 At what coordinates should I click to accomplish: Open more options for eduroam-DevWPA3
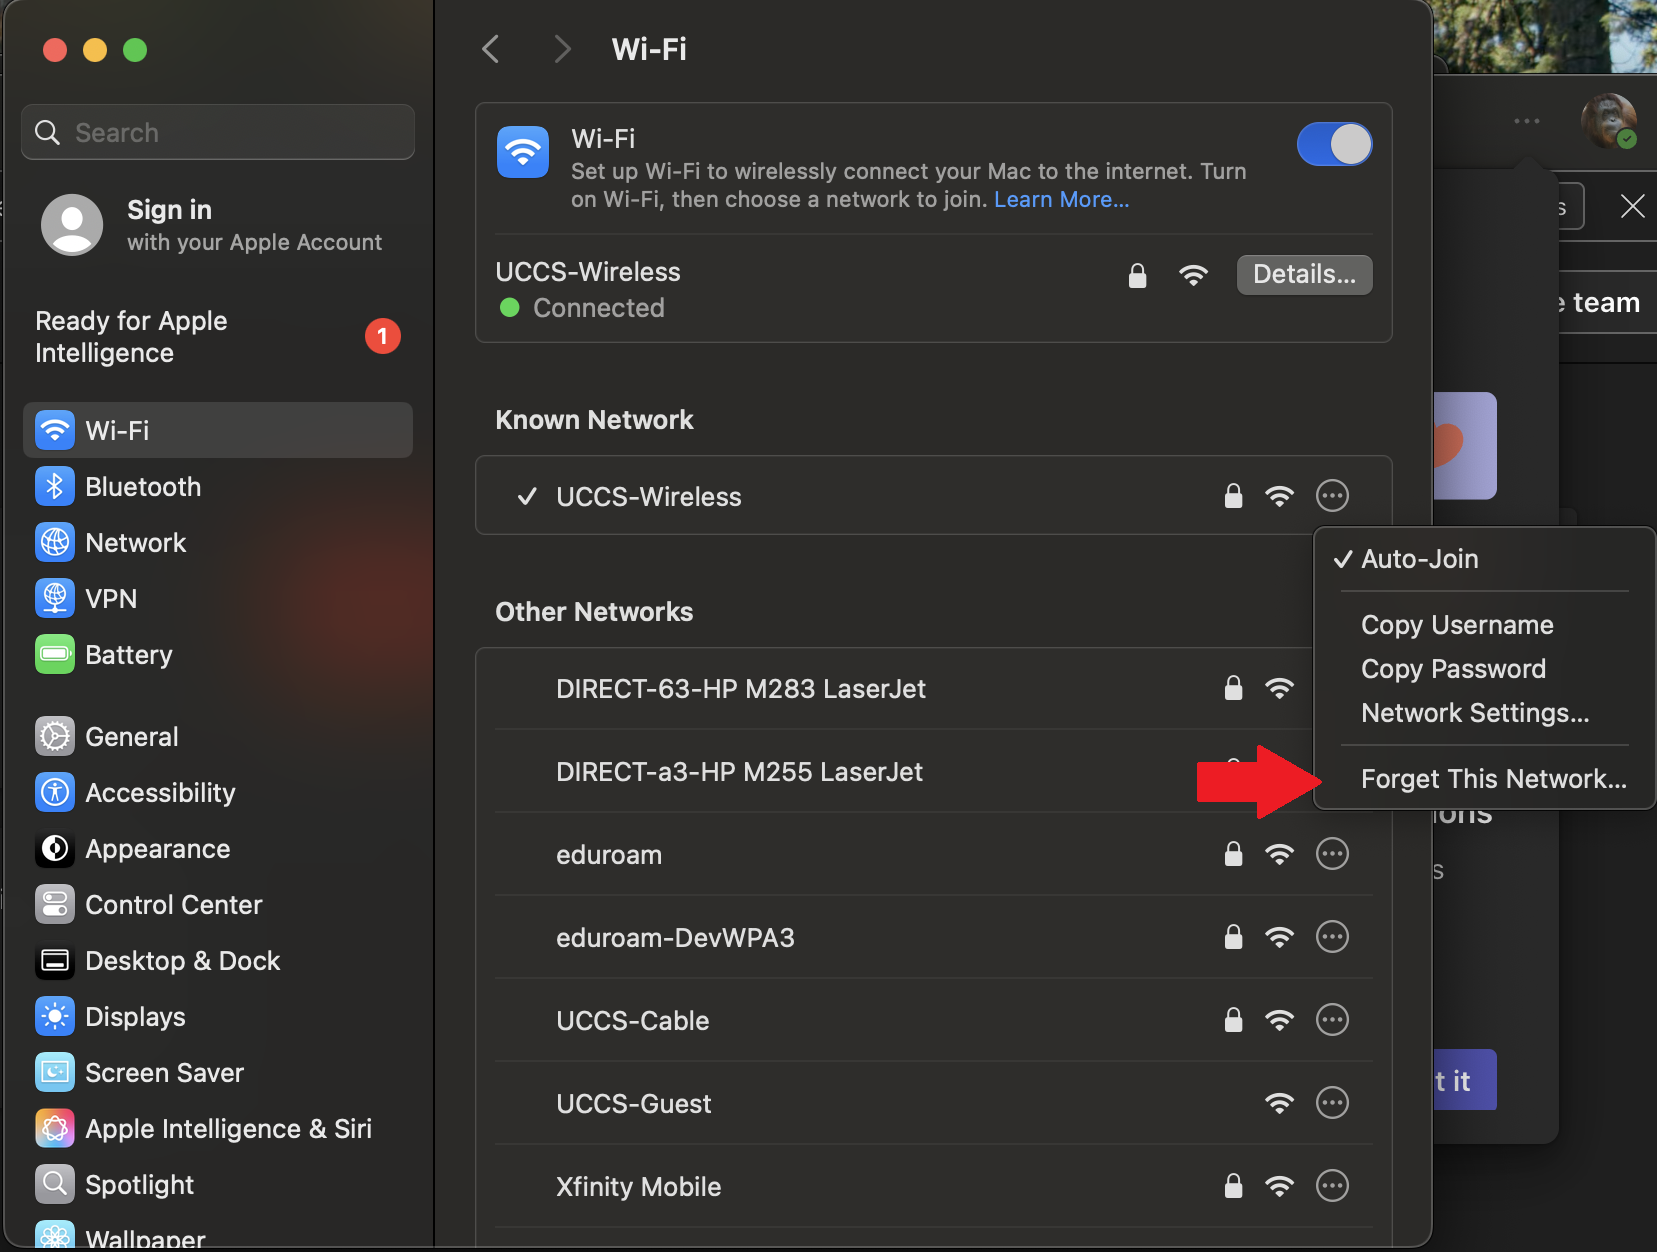click(1332, 936)
